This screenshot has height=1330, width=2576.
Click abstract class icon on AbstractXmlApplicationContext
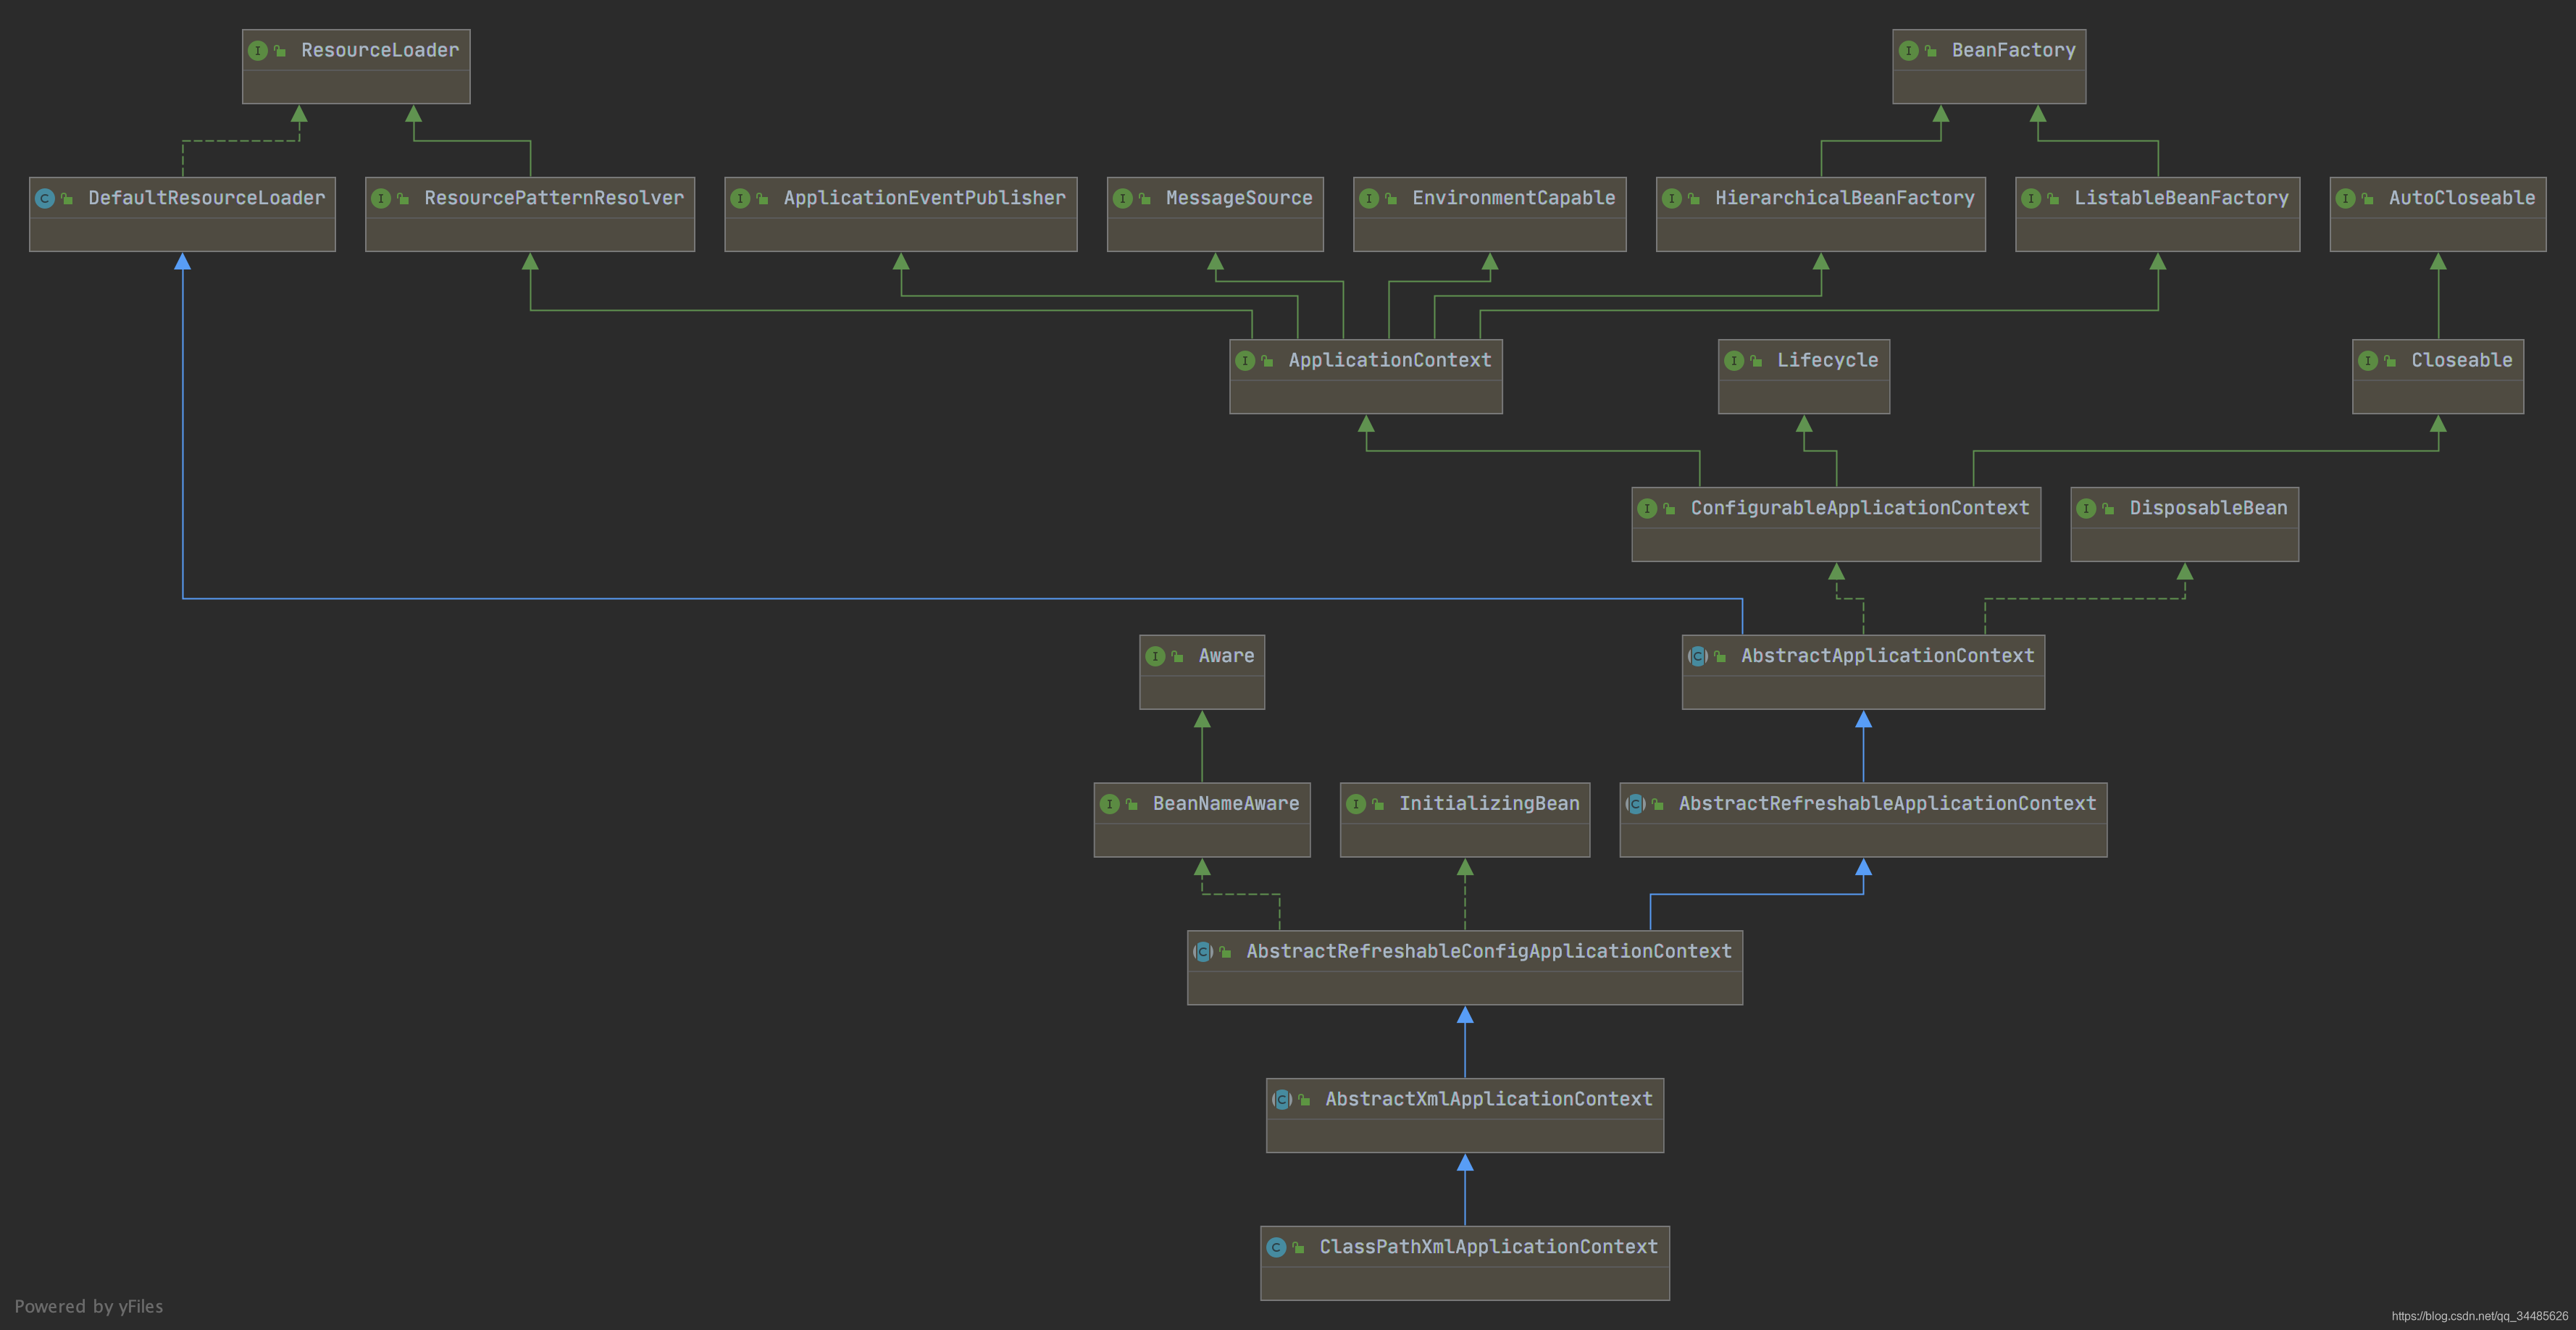tap(1282, 1099)
